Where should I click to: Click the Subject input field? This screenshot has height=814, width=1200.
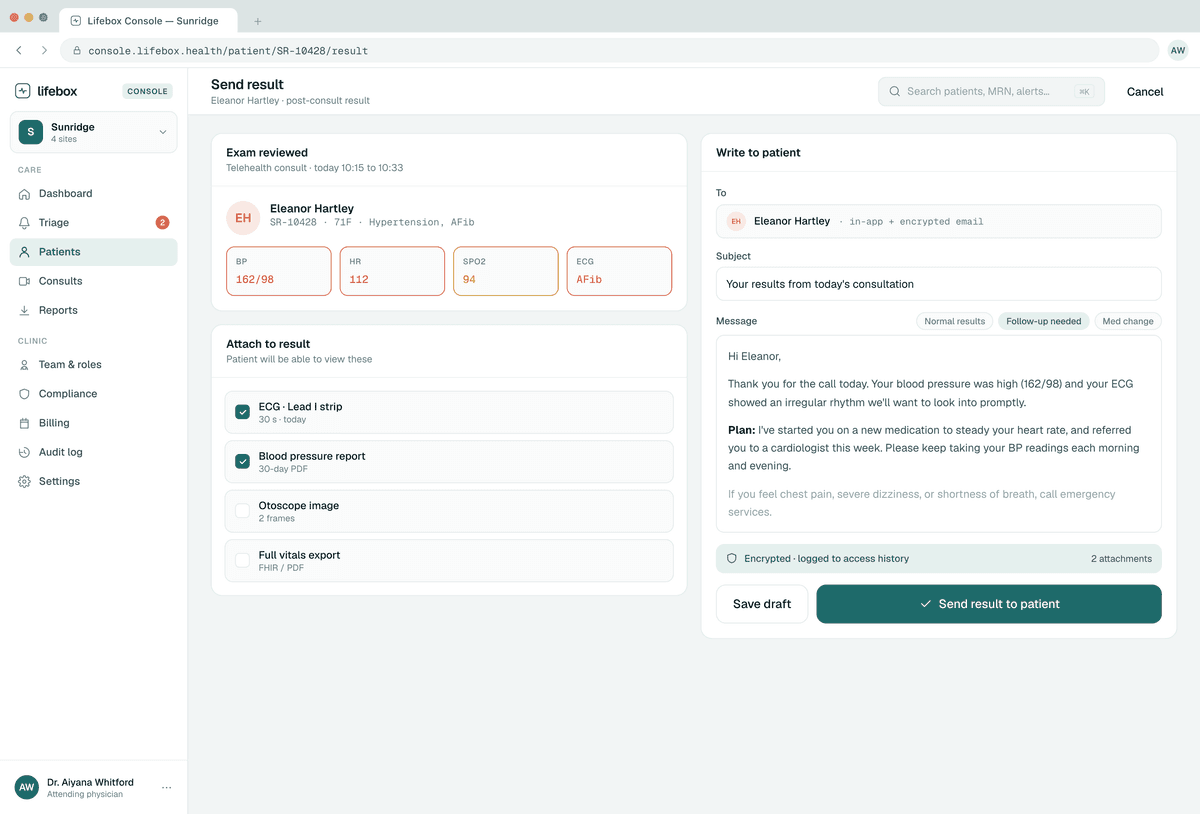pos(939,284)
